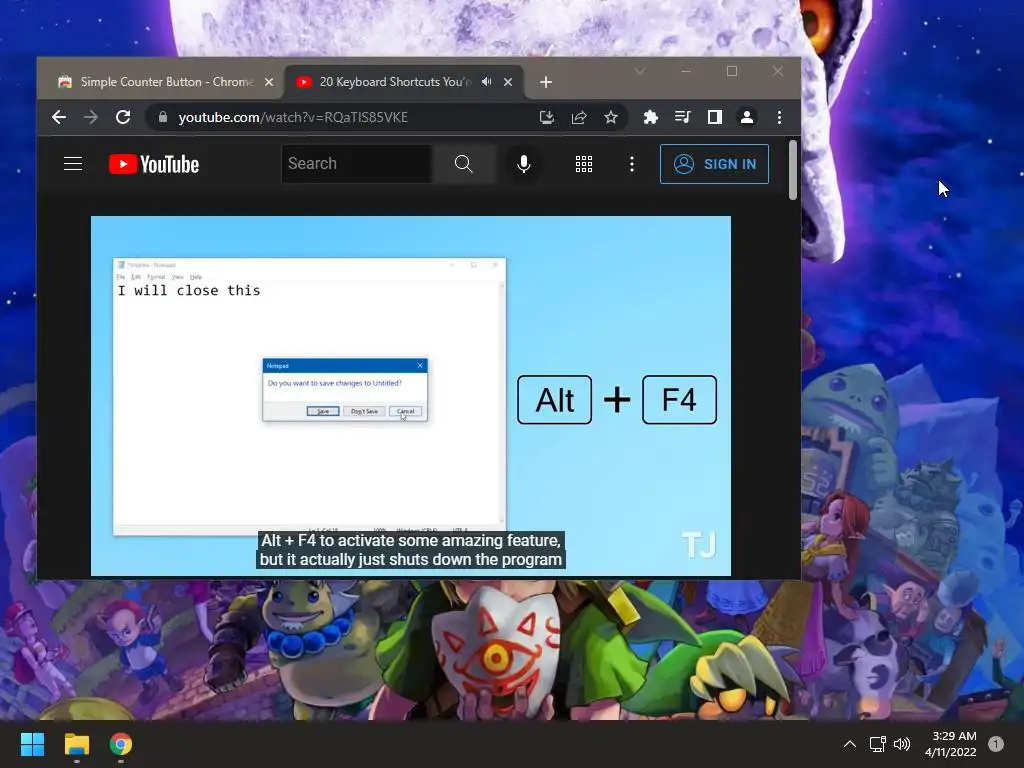Close the 20 Keyboard Shortcuts tab
The image size is (1024, 768).
click(508, 82)
